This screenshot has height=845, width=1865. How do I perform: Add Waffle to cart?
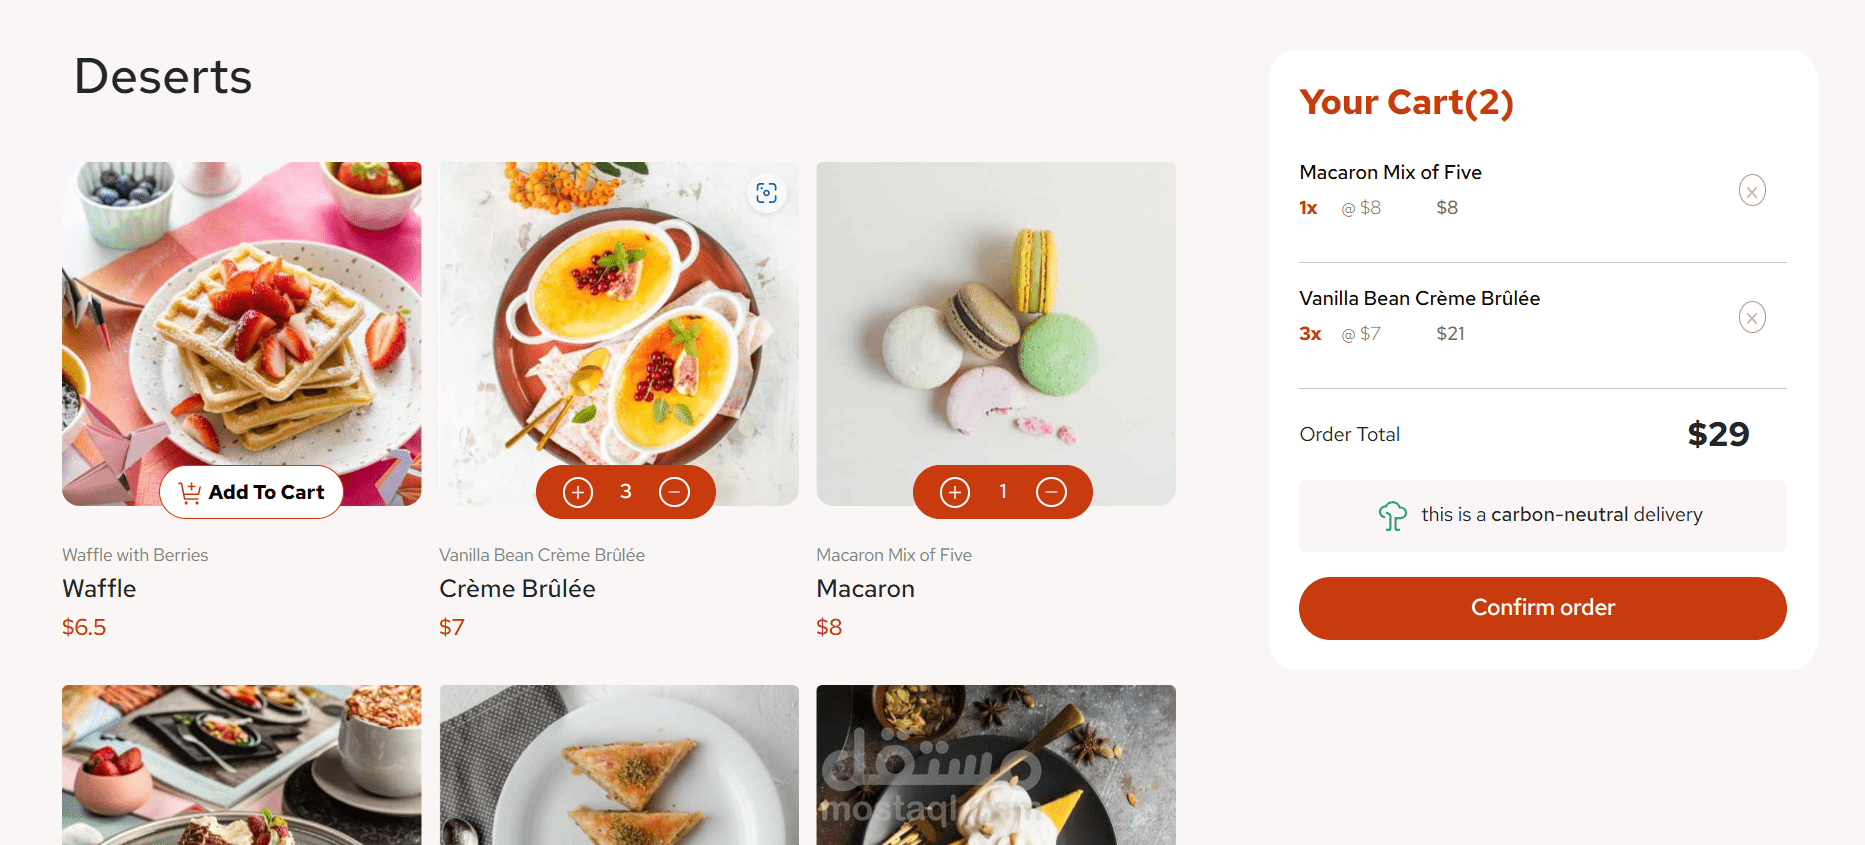251,492
